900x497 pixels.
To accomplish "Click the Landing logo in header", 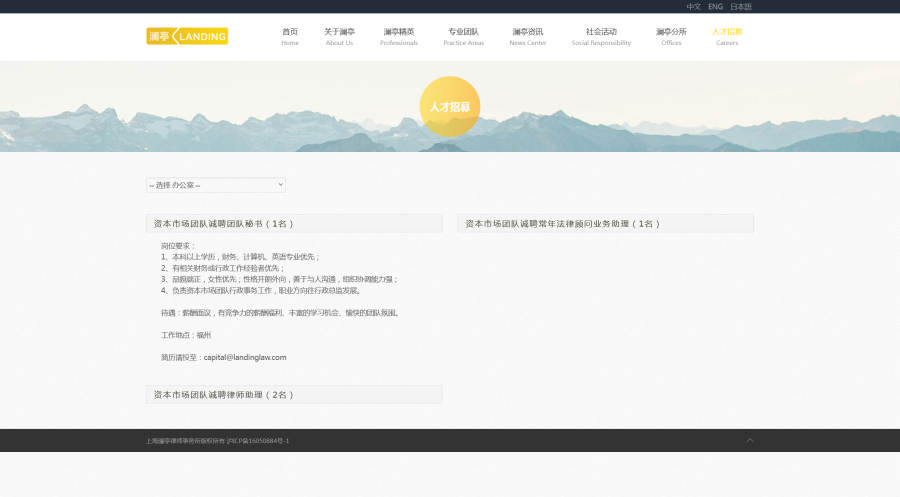I will coord(187,36).
